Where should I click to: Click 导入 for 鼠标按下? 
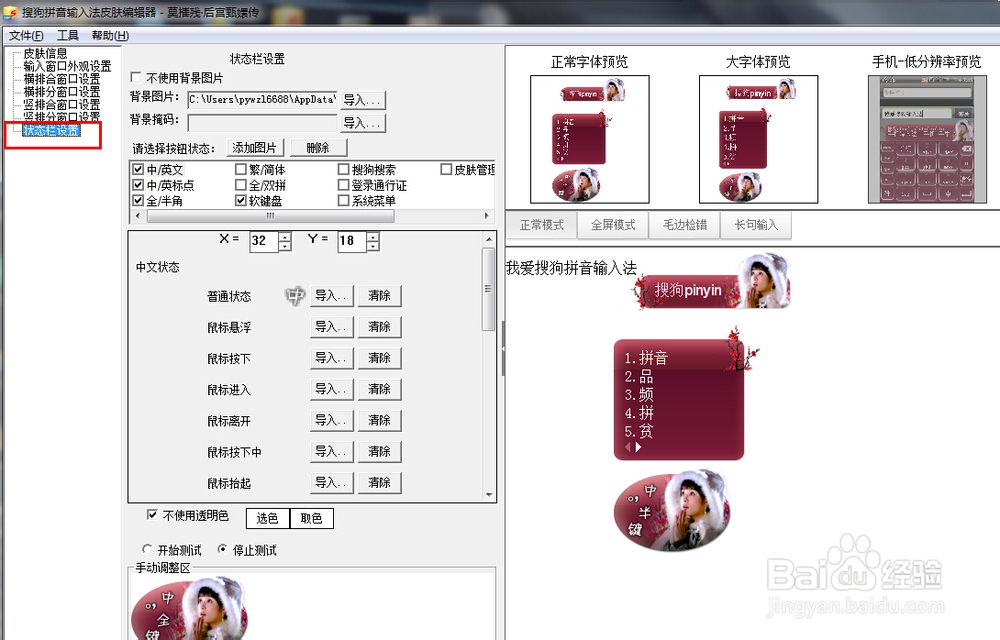(332, 358)
